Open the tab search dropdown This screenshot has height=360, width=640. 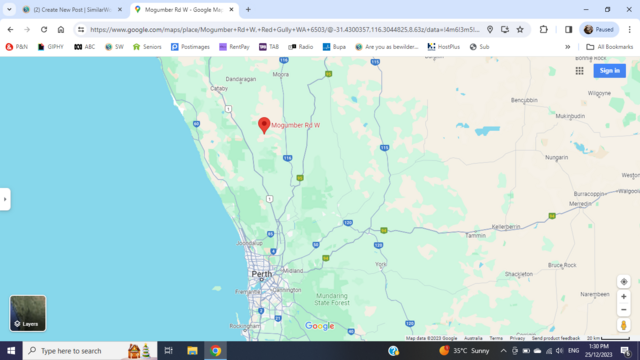pos(9,9)
